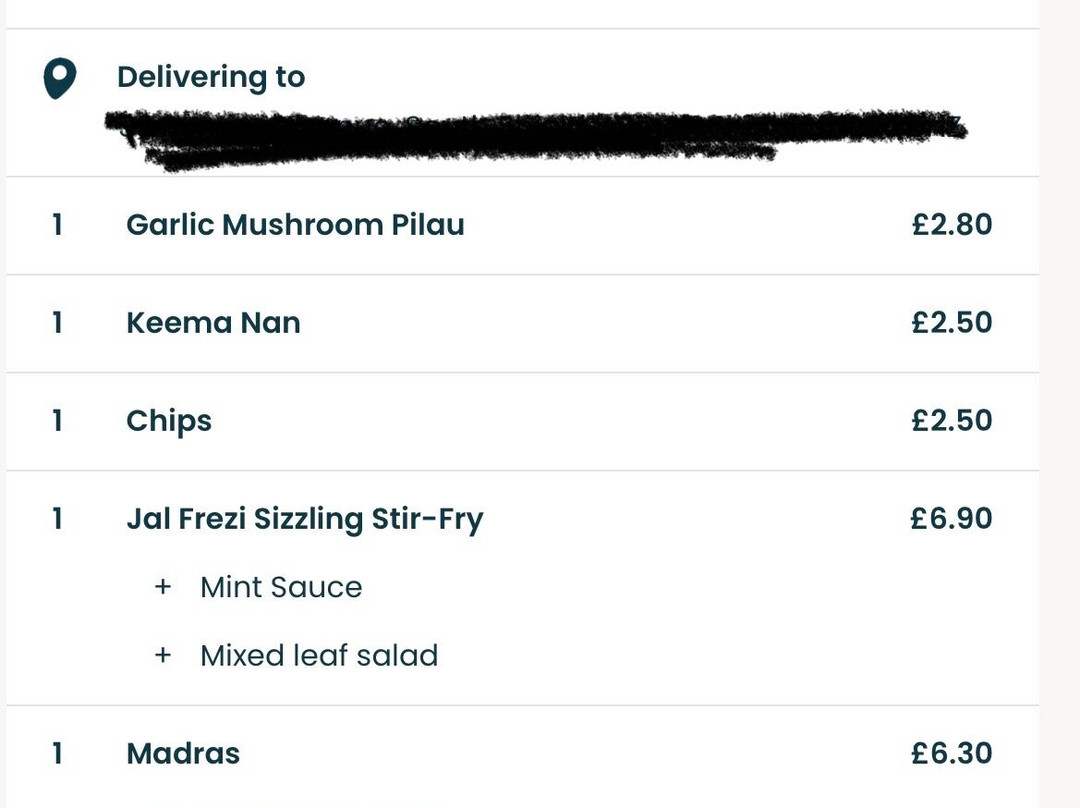1080x808 pixels.
Task: Click the £6.90 price
Action: coord(951,518)
